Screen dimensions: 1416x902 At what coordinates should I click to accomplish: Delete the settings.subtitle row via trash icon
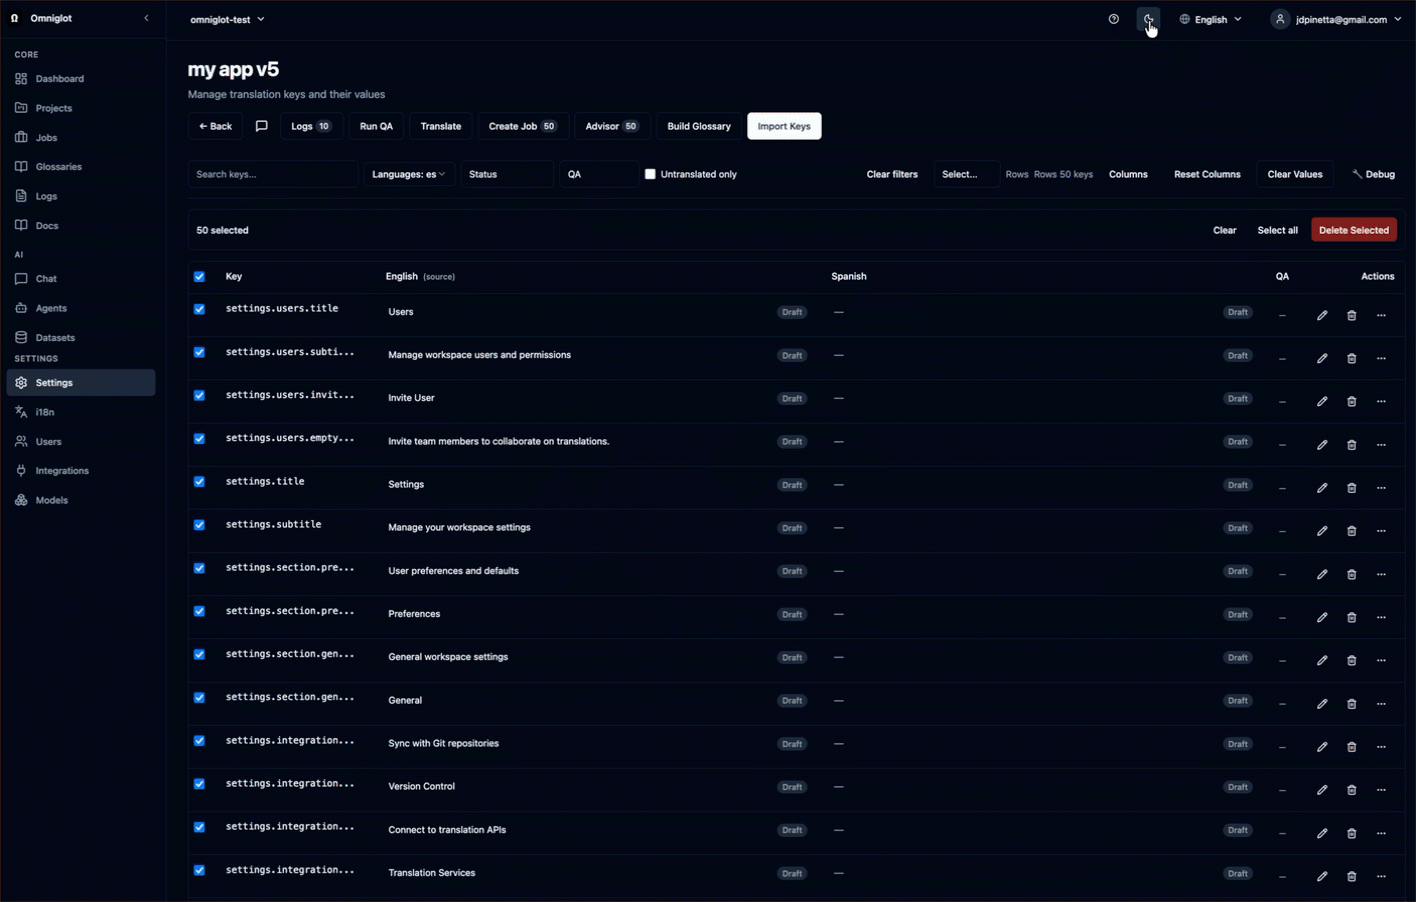(1351, 531)
